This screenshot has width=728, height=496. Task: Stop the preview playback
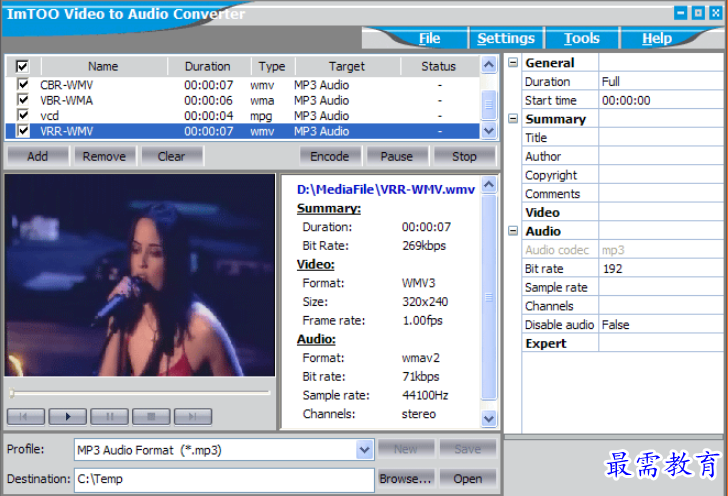coord(151,417)
